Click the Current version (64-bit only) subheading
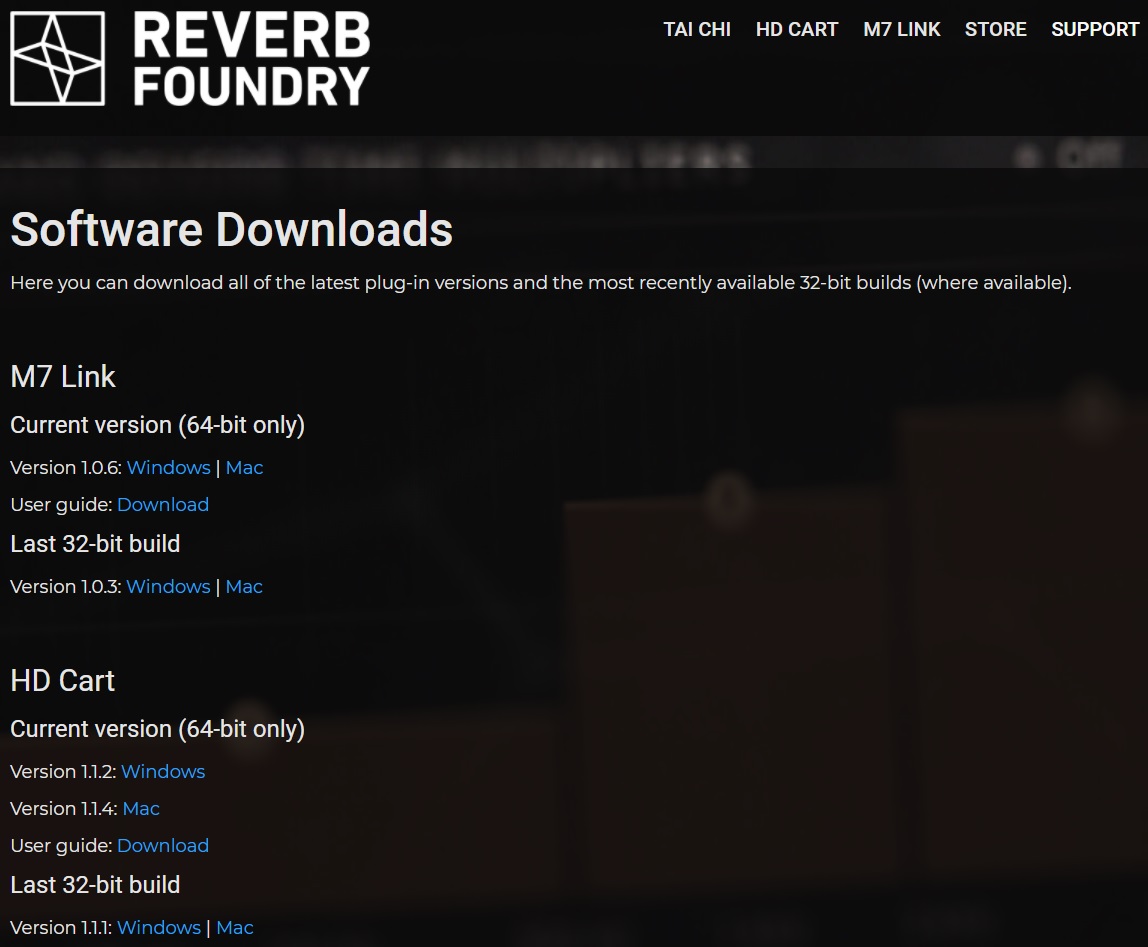This screenshot has height=947, width=1148. [157, 425]
